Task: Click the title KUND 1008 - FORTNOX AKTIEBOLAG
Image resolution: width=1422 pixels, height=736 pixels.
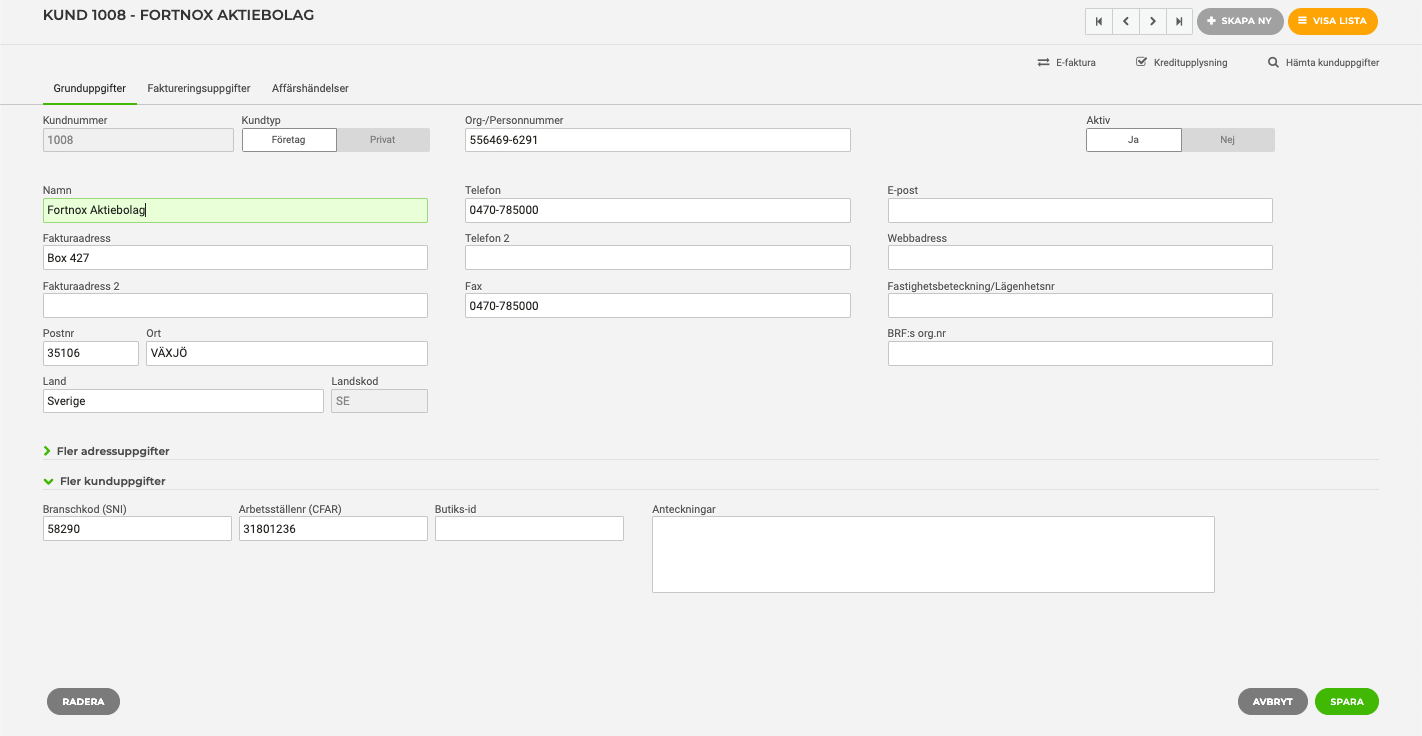Action: tap(178, 16)
